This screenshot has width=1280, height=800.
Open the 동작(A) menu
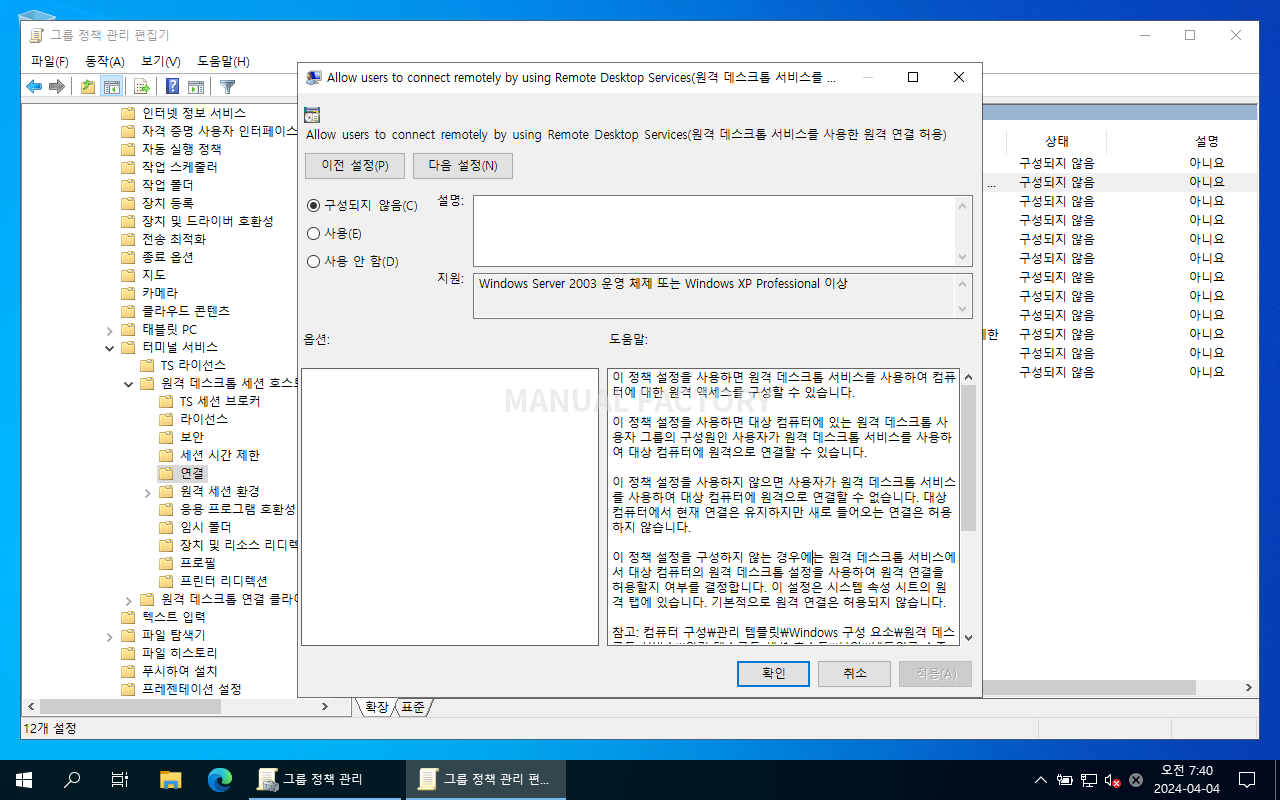click(x=104, y=62)
